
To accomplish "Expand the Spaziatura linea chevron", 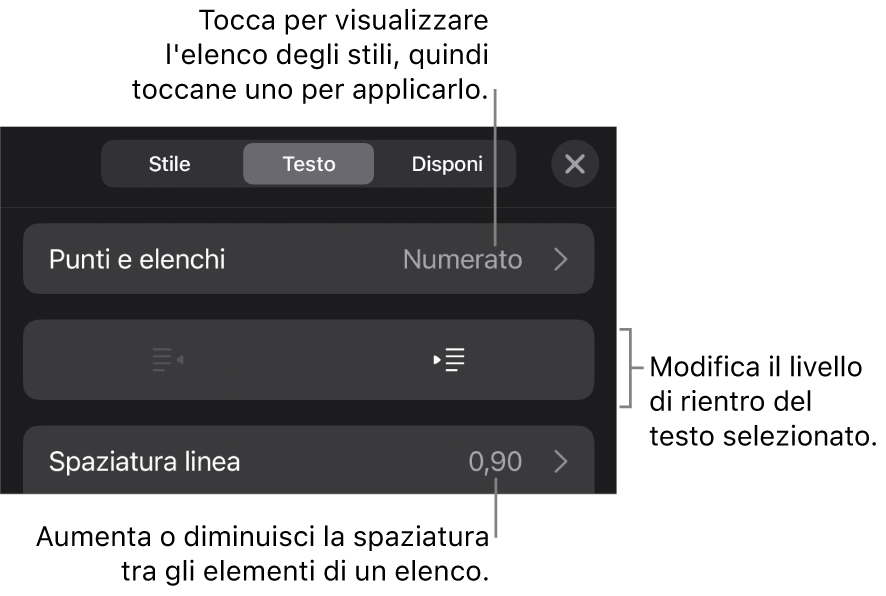I will pos(561,462).
